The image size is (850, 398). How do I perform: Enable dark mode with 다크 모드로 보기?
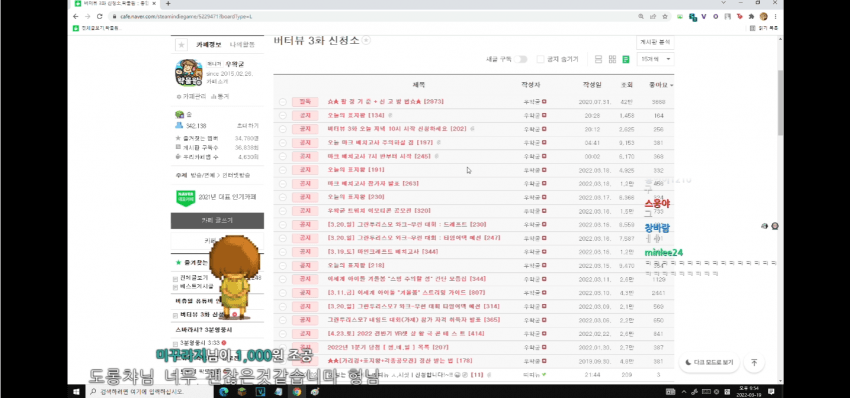tap(709, 362)
